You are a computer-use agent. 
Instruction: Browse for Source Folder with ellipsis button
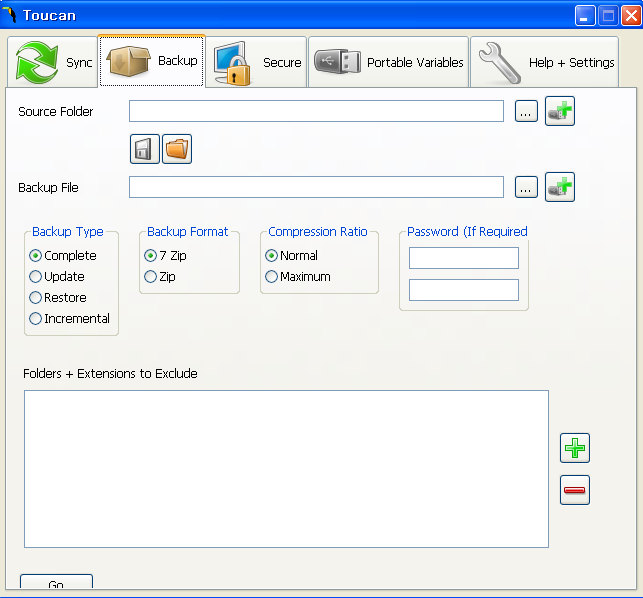click(x=526, y=111)
